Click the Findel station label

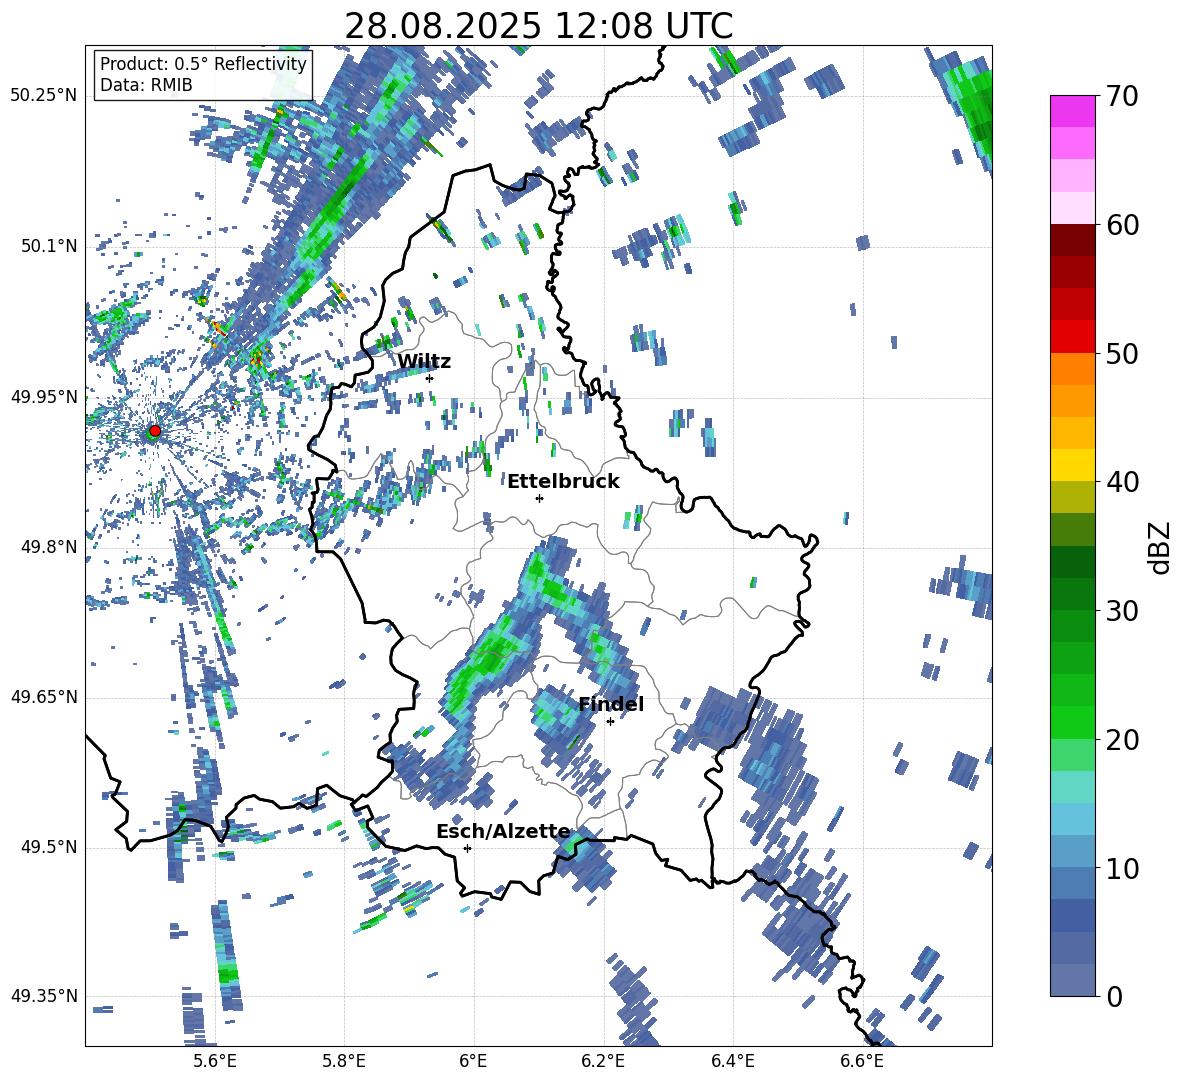click(611, 704)
